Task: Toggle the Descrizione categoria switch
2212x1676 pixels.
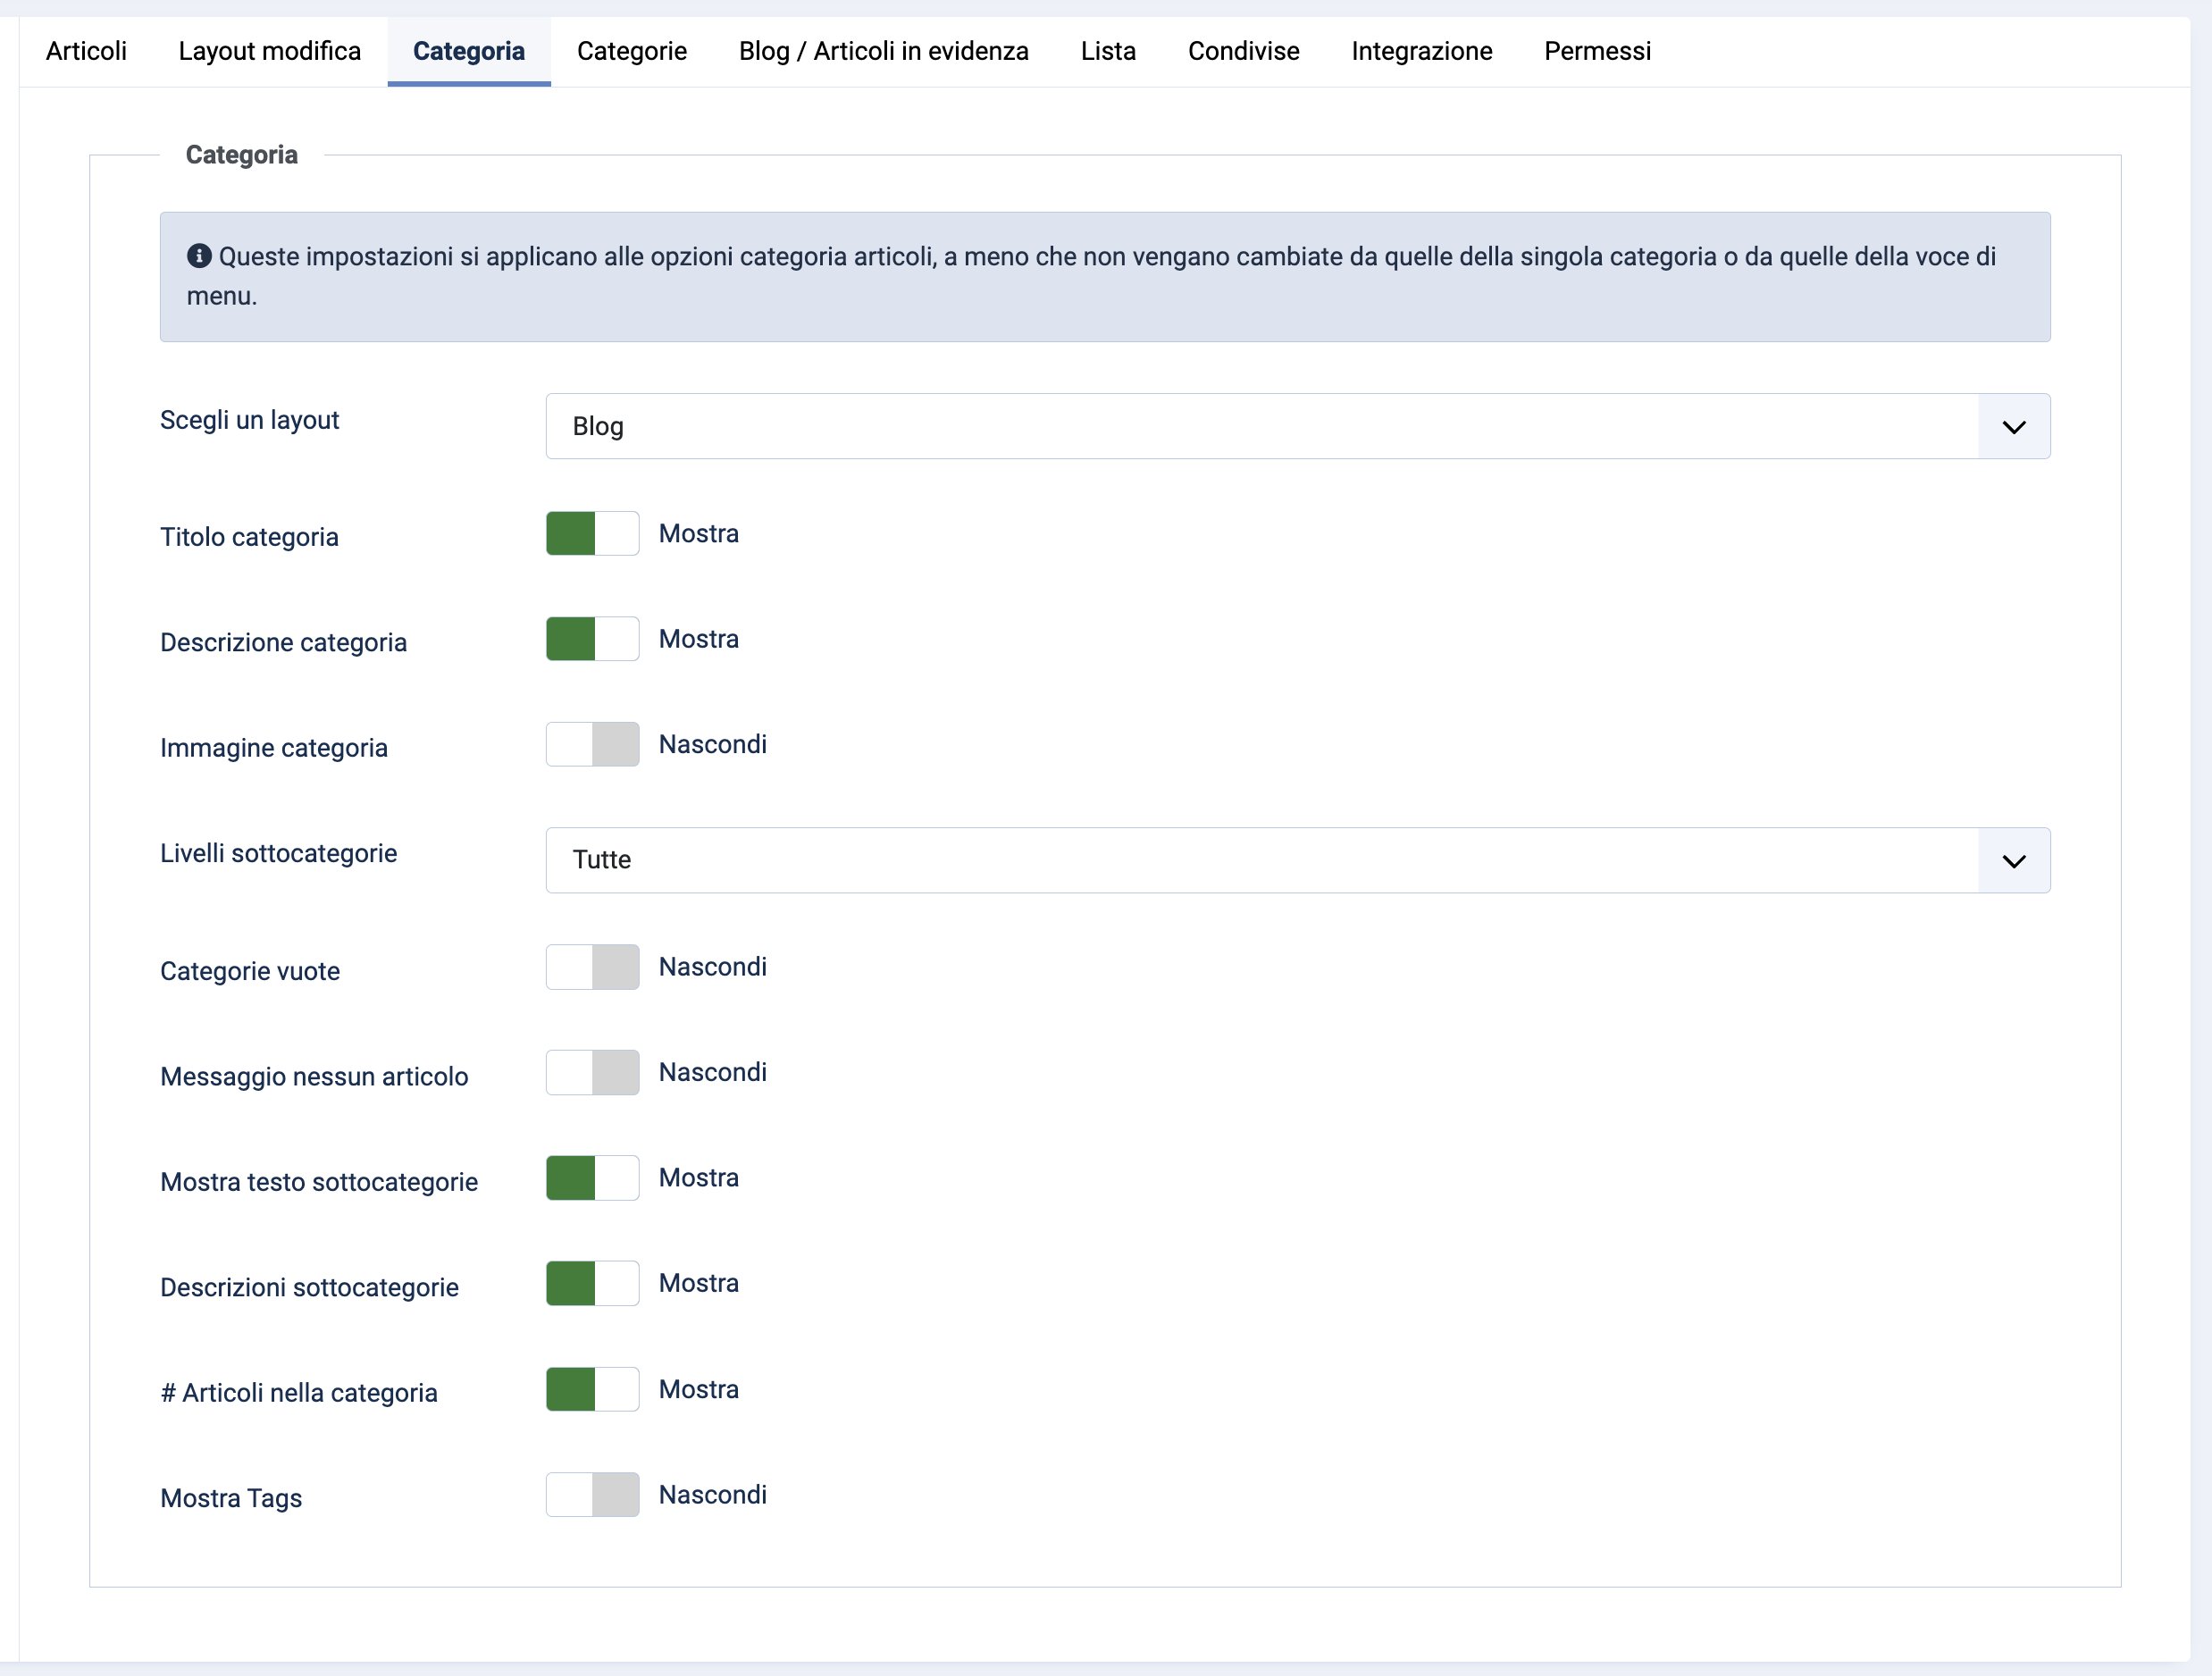Action: coord(592,639)
